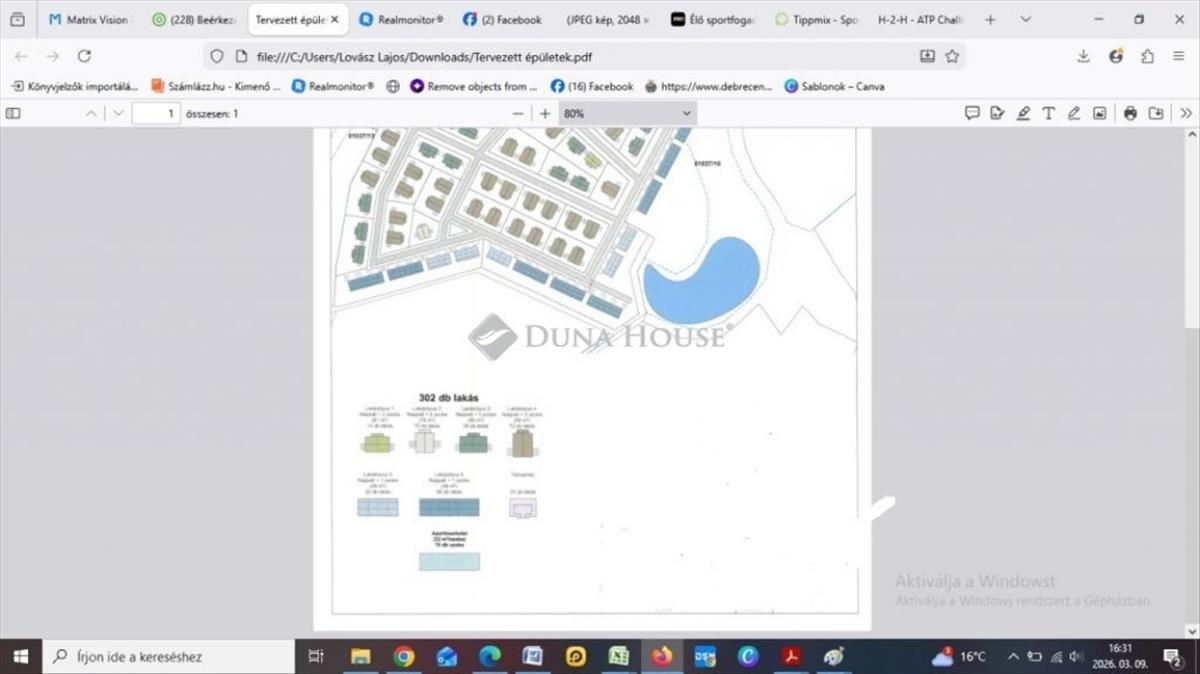The image size is (1200, 674).
Task: Open the list all tabs dropdown
Action: (x=1026, y=19)
